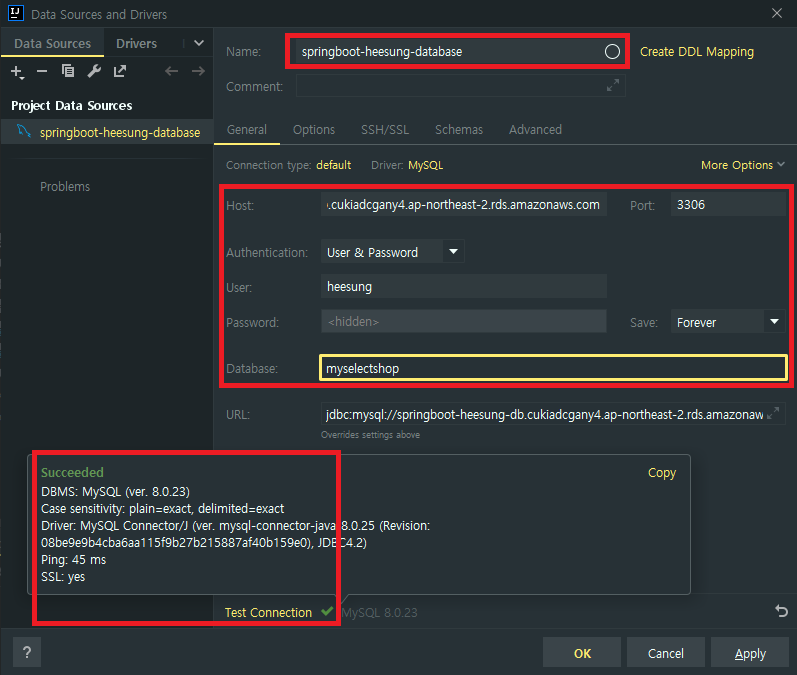Switch to the Drivers tab
797x675 pixels.
(136, 44)
